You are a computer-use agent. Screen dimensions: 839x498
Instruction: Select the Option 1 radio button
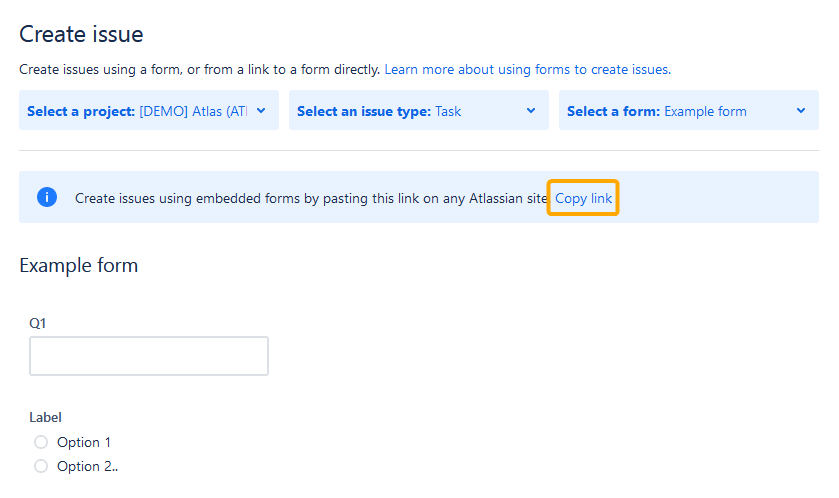pos(41,442)
